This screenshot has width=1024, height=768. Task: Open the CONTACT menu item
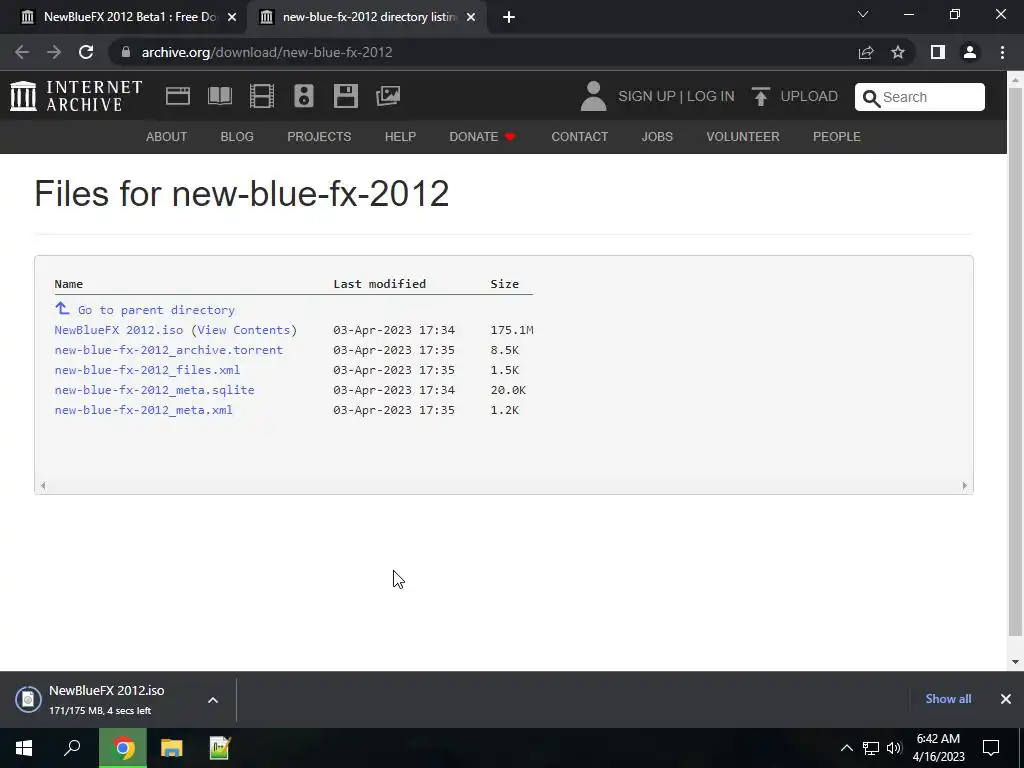click(580, 136)
